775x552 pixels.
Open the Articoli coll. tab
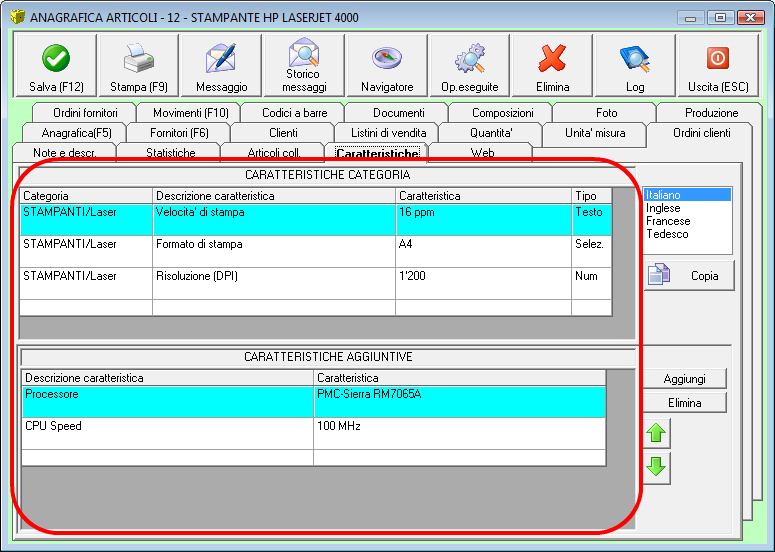[274, 153]
